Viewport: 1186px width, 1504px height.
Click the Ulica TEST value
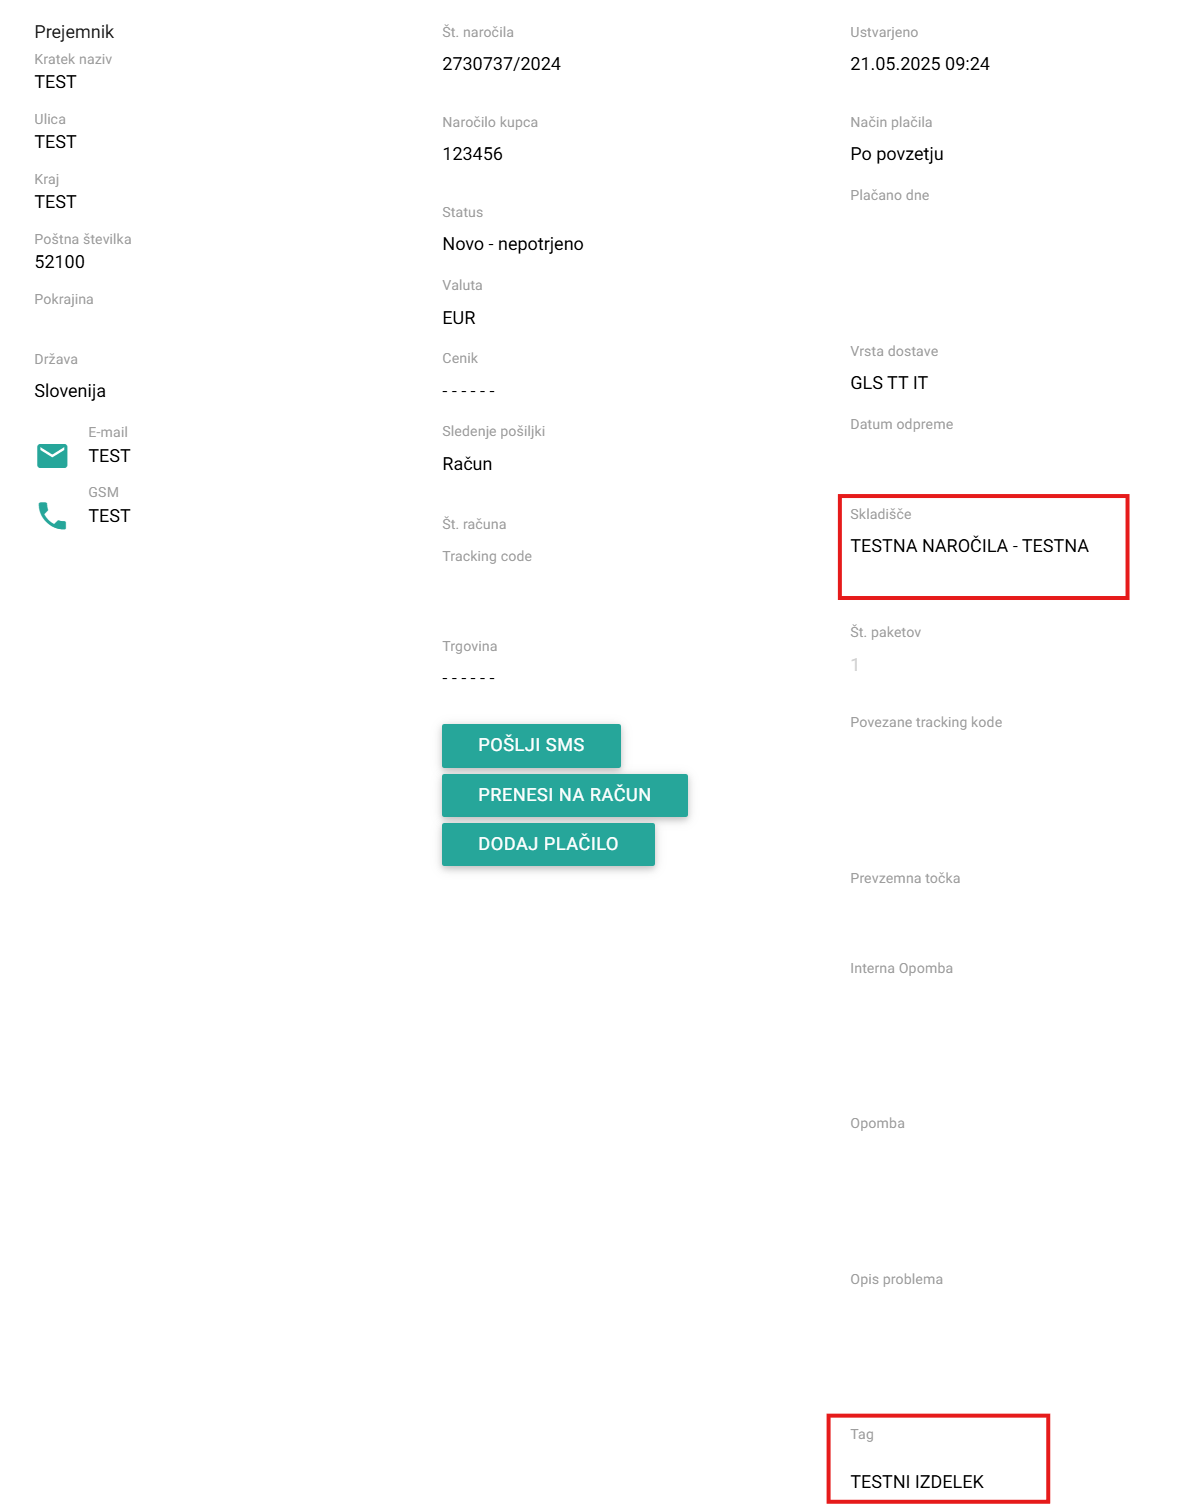pos(55,142)
